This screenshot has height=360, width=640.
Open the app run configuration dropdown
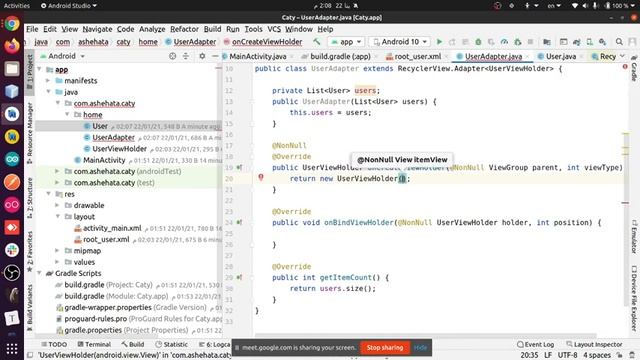pos(346,42)
